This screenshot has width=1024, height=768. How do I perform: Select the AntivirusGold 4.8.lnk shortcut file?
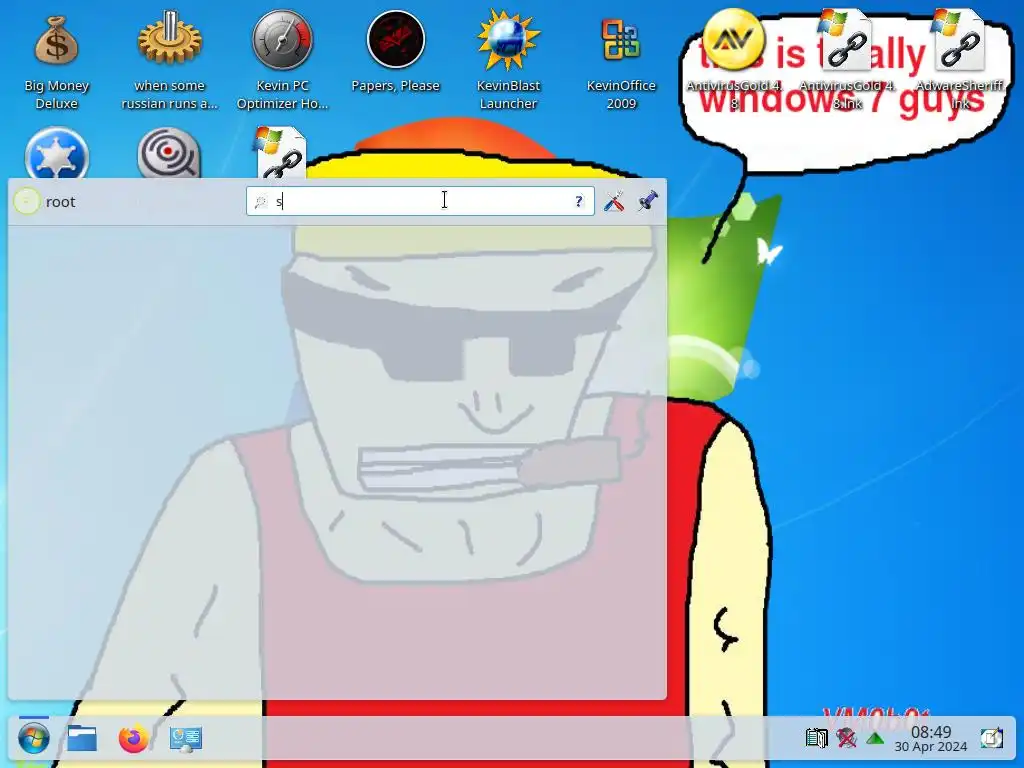[847, 40]
